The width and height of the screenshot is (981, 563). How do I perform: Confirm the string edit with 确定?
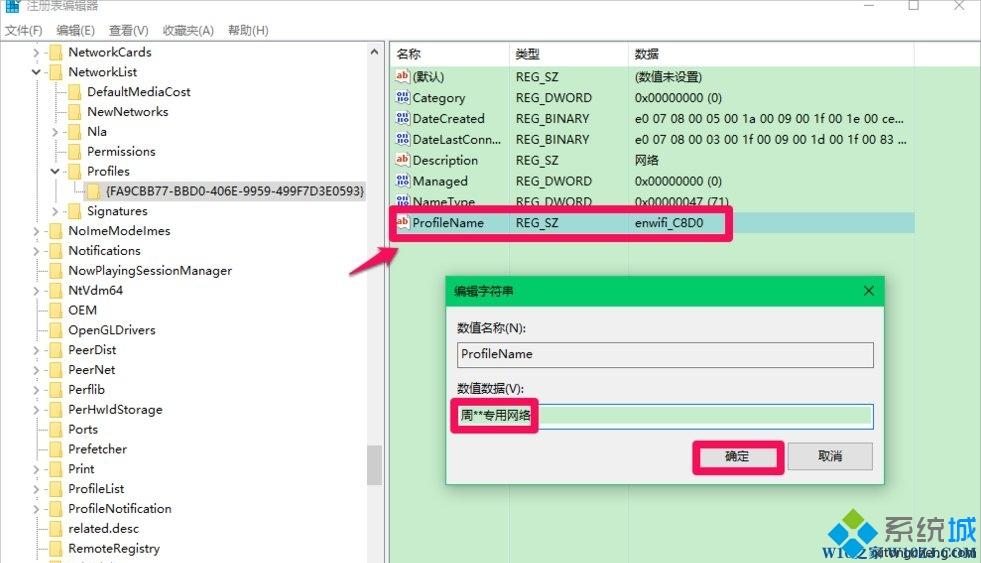(x=737, y=457)
